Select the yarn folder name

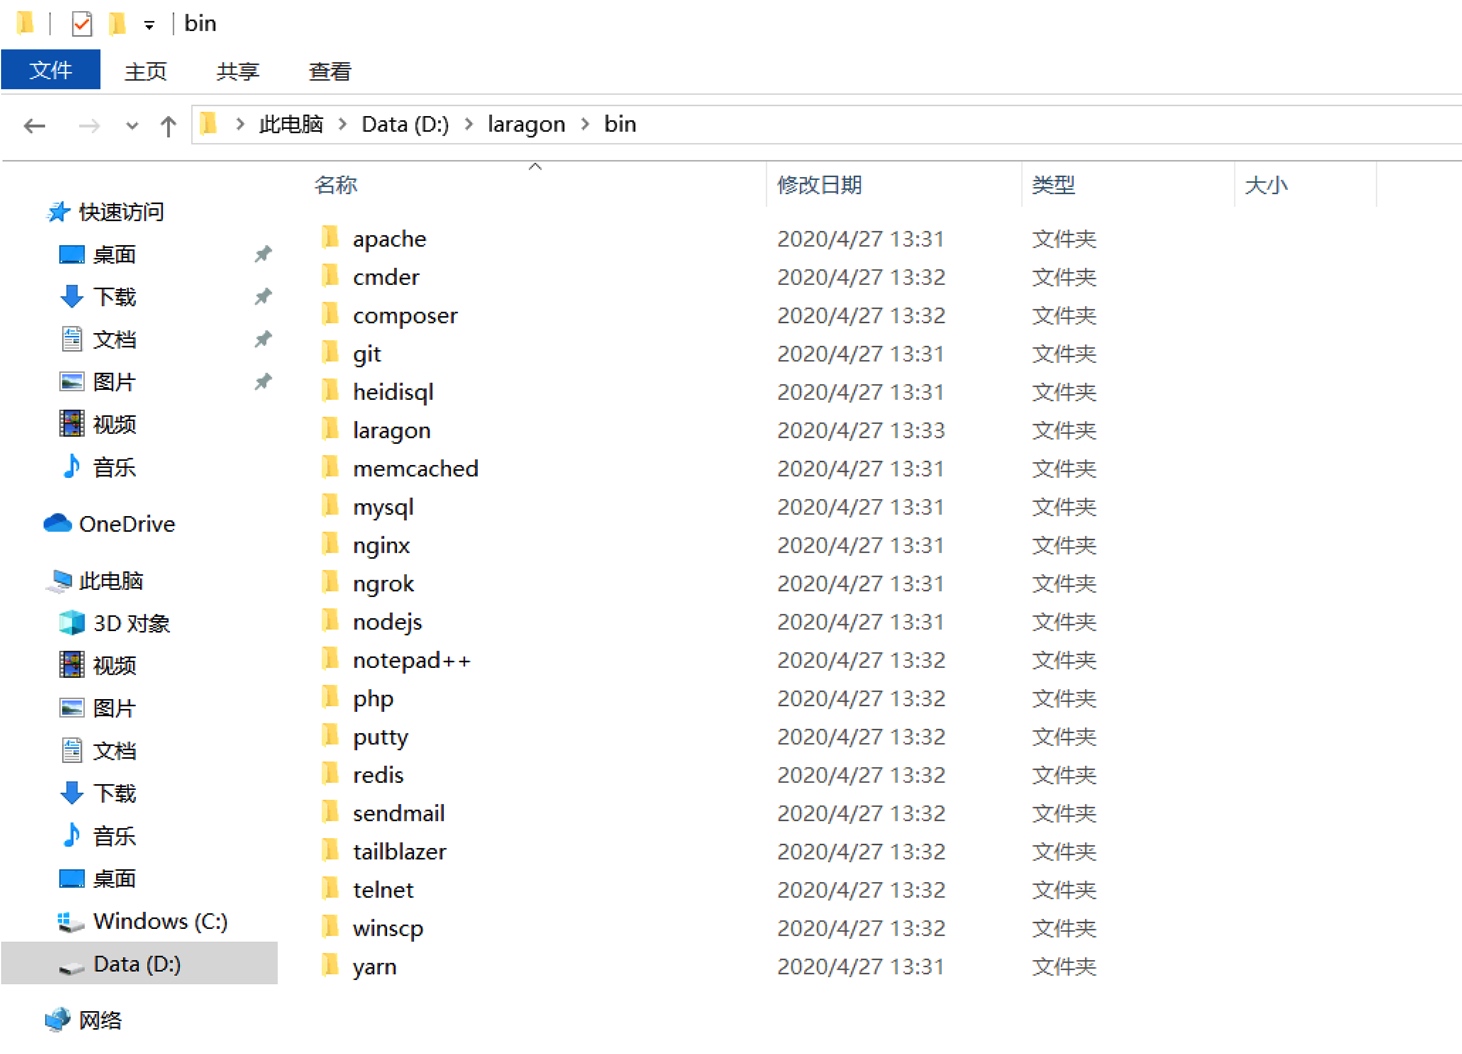[x=374, y=967]
